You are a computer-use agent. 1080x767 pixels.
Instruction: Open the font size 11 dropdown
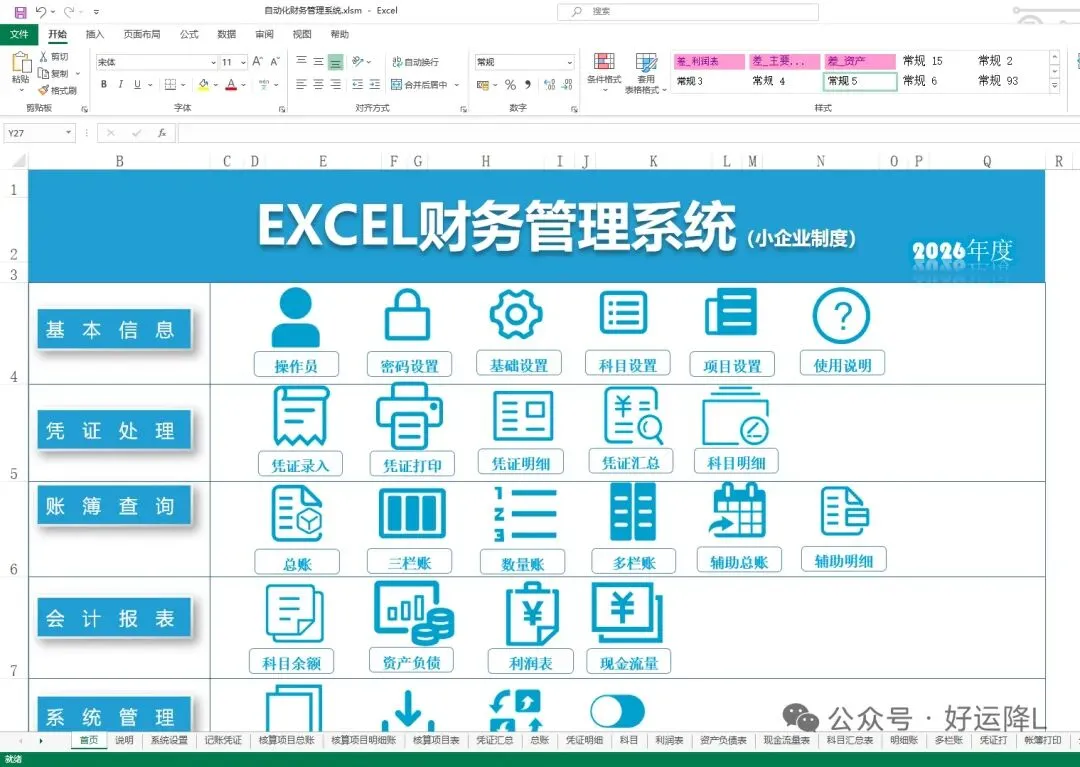tap(243, 62)
